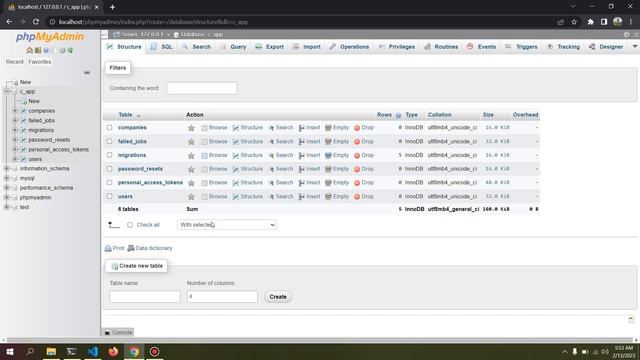Open the Console bar
The width and height of the screenshot is (640, 360).
point(118,333)
